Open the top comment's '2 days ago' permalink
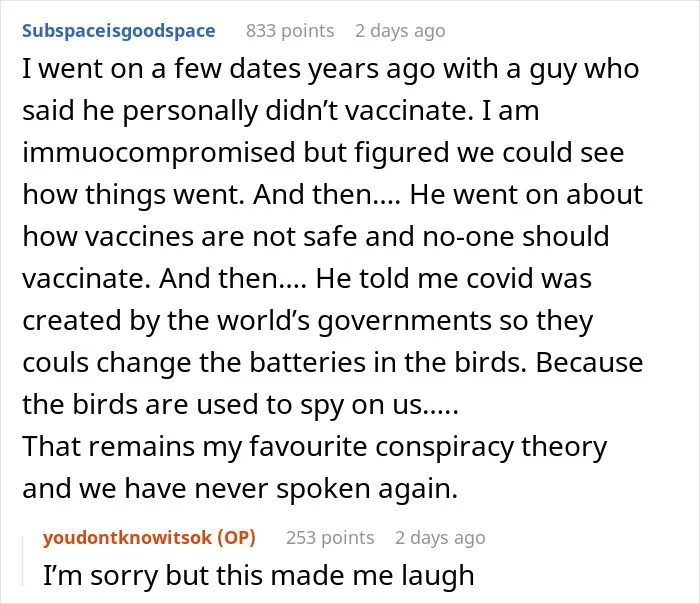This screenshot has width=700, height=604. click(400, 31)
